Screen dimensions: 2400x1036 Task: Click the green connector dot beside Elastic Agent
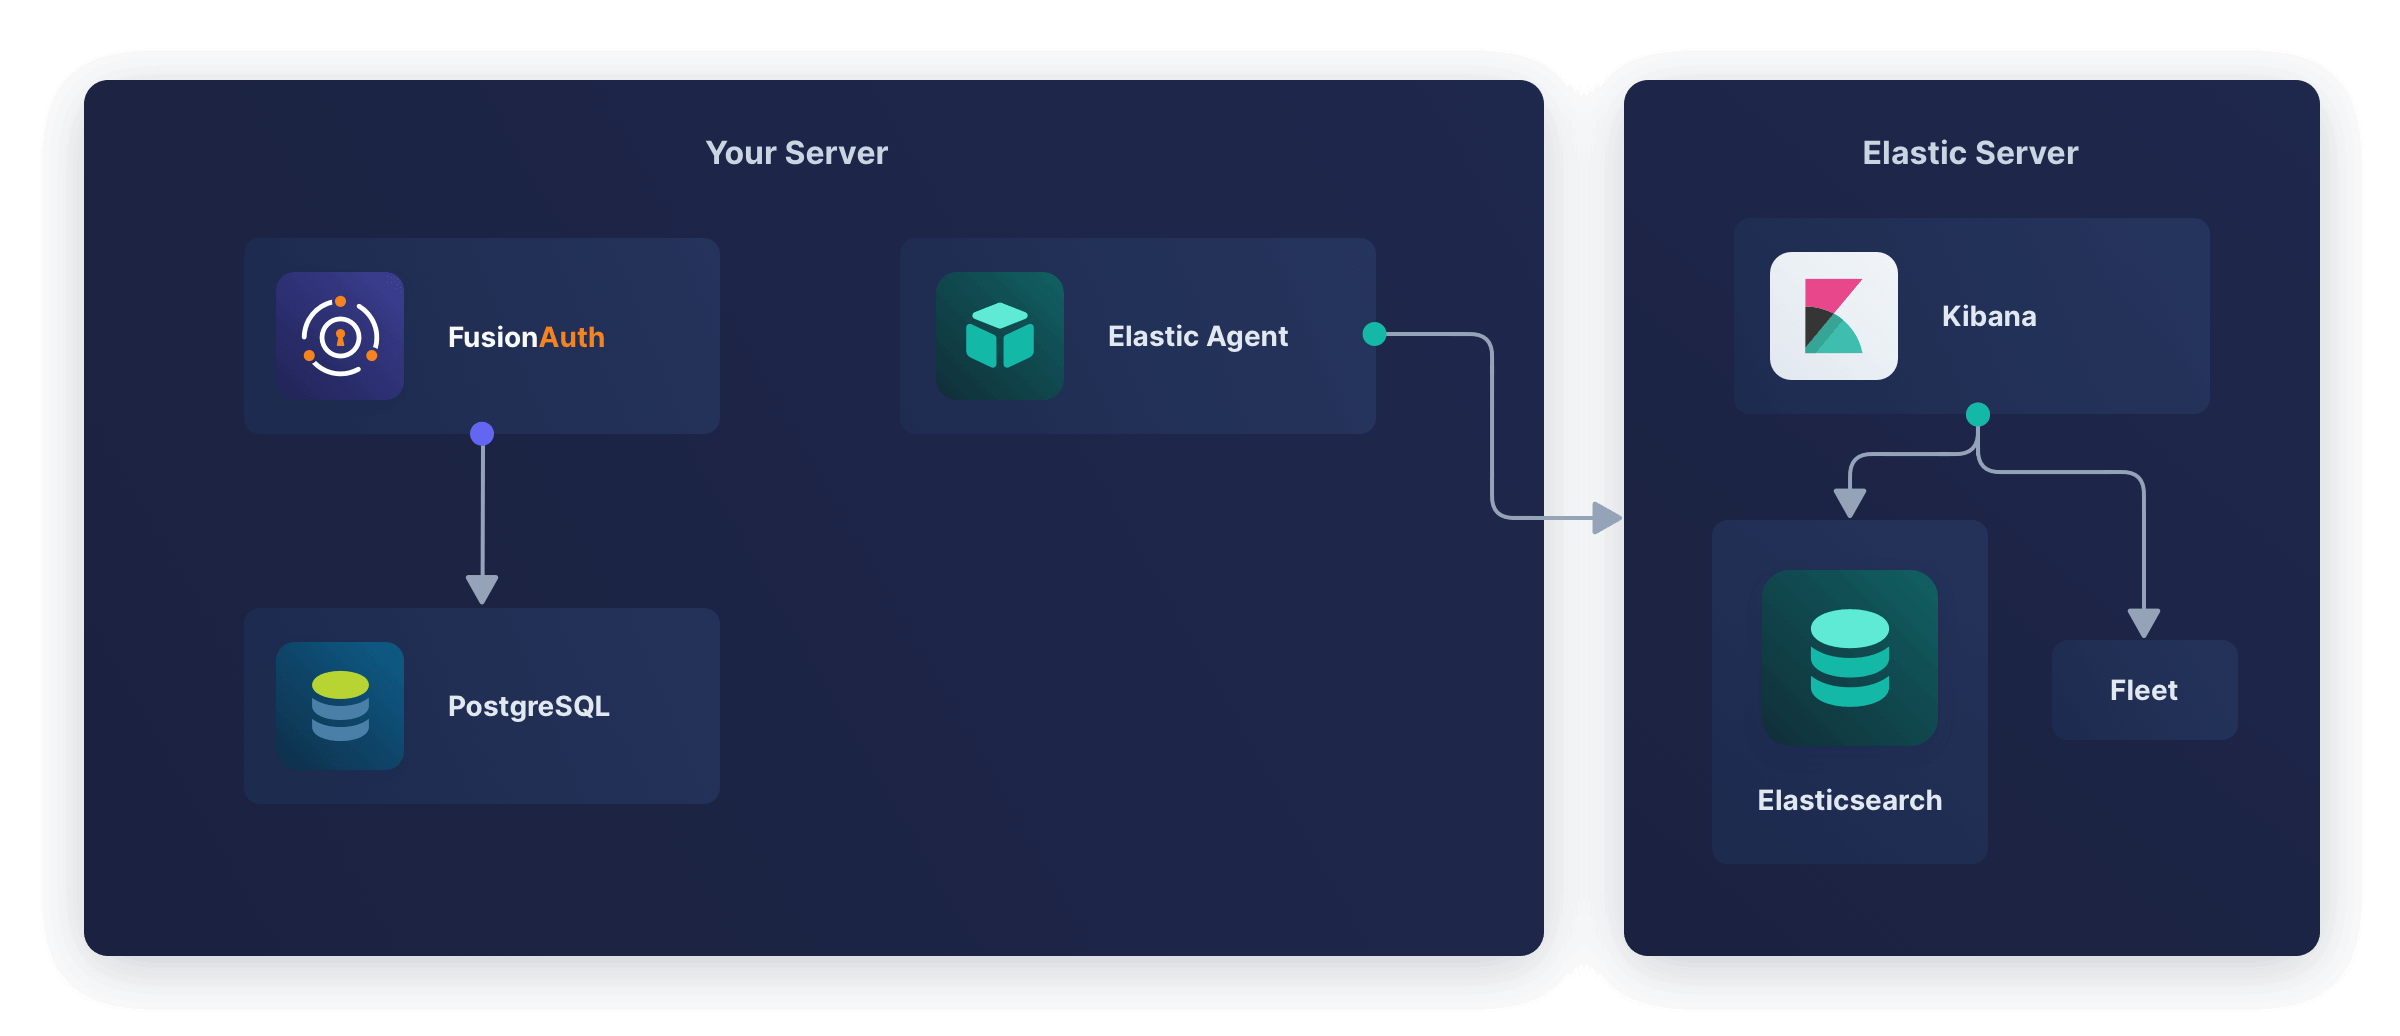pos(1375,334)
